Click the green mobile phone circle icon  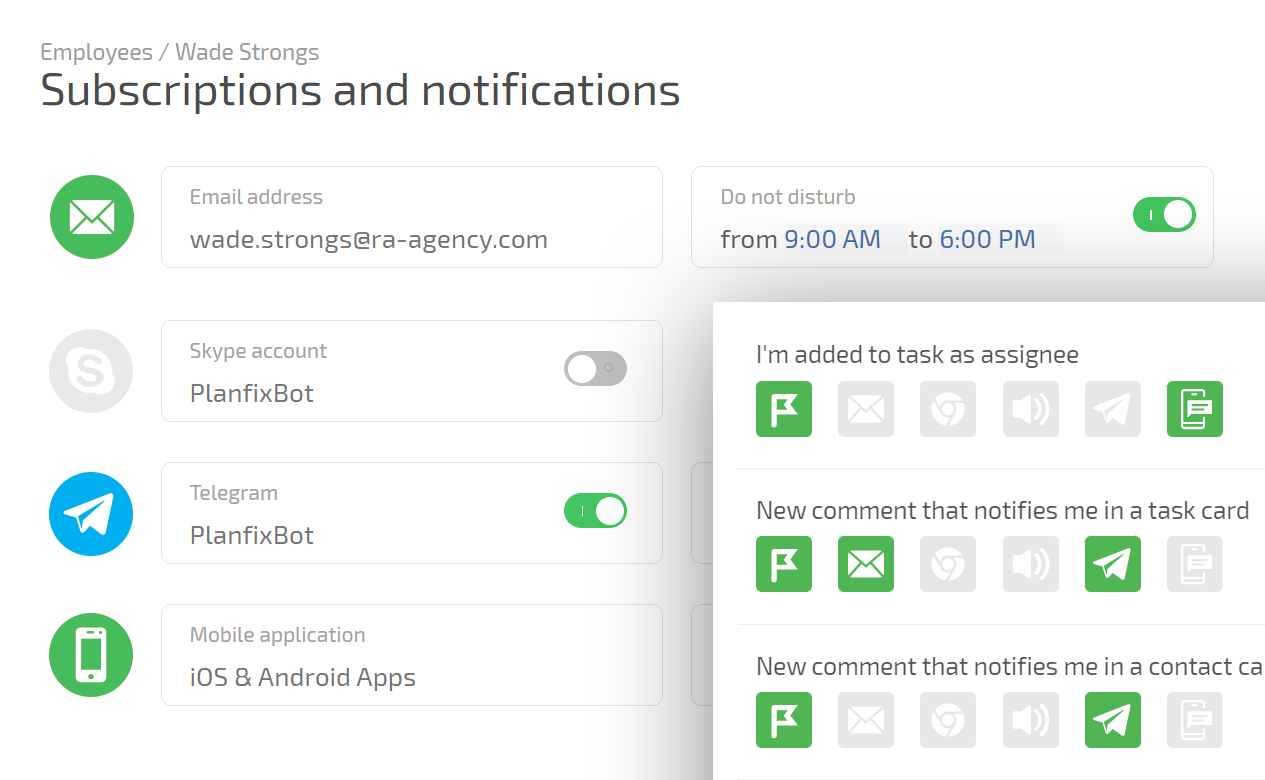click(x=91, y=655)
